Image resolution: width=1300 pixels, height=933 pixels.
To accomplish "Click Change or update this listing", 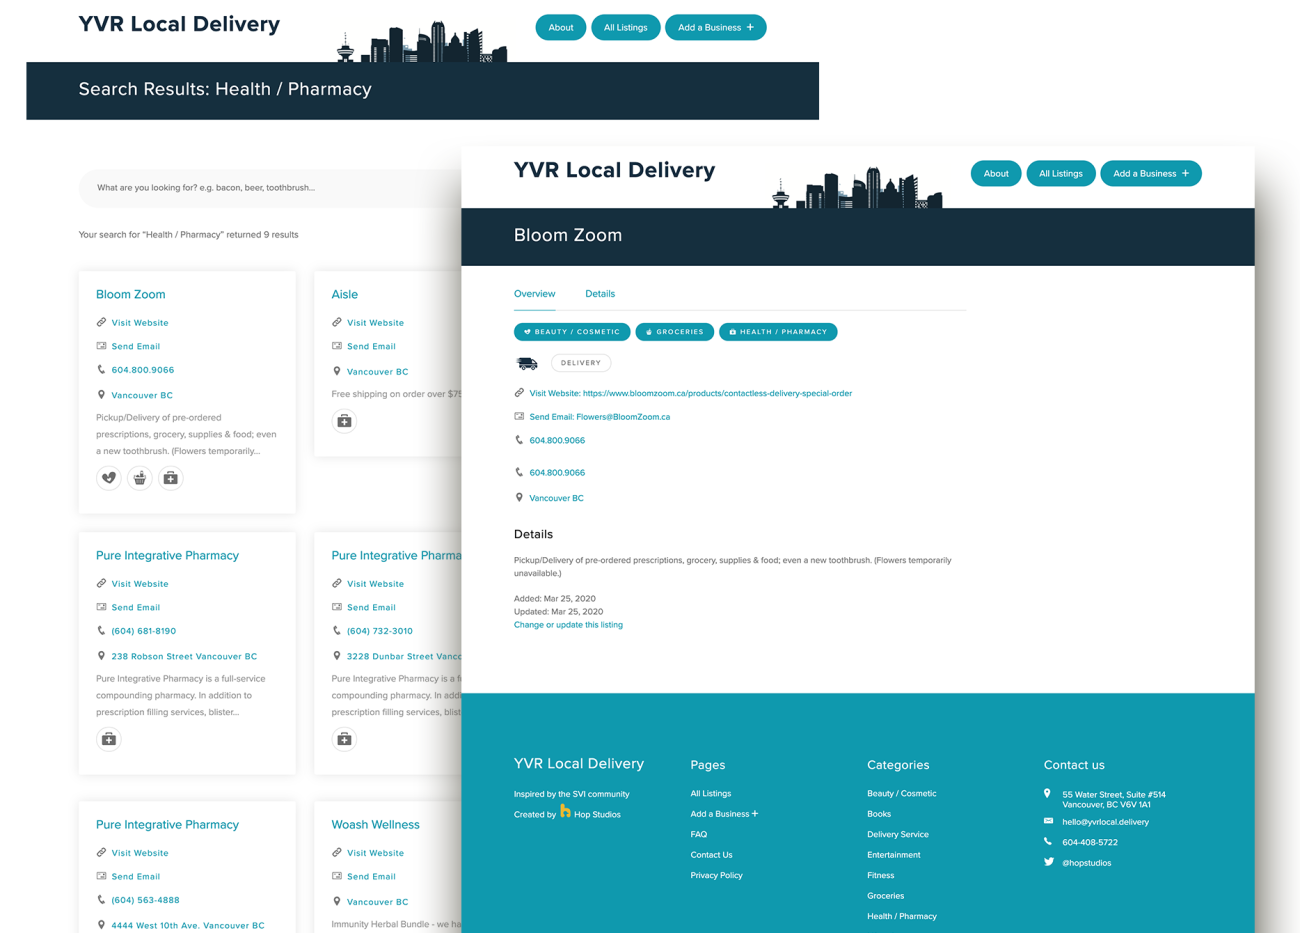I will point(568,624).
